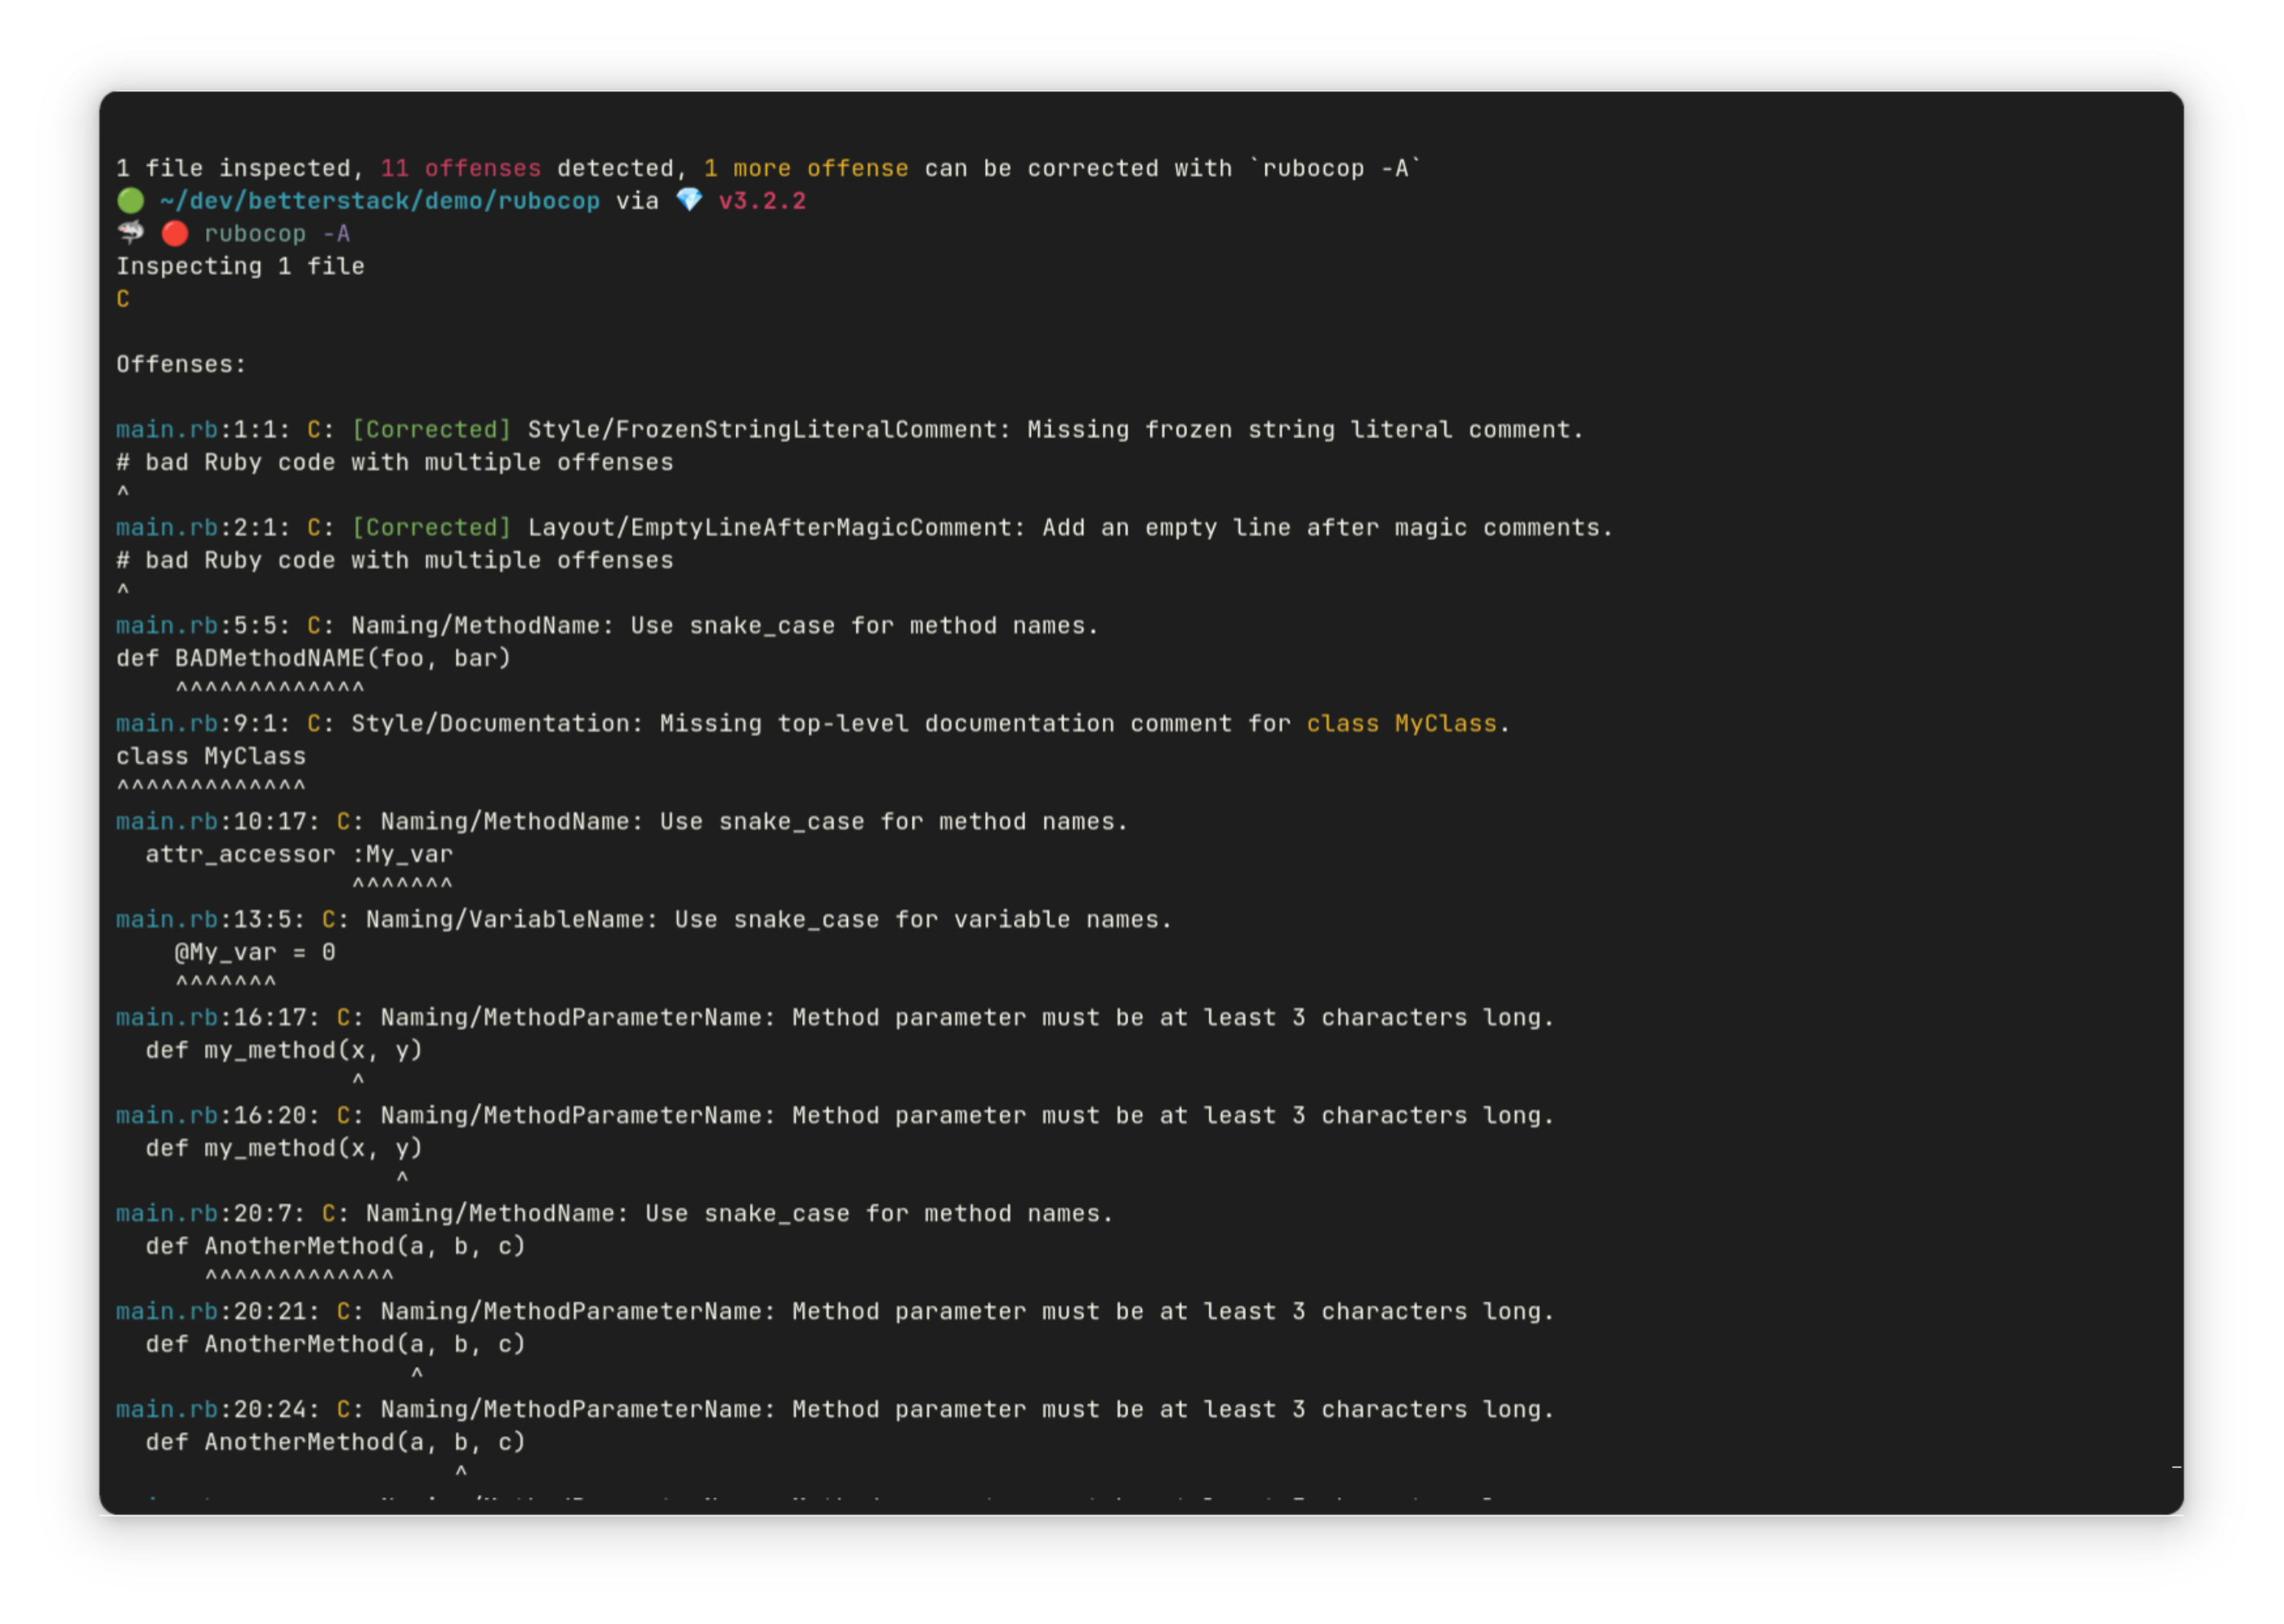Click 'Naming/VariableName' cop name
This screenshot has height=1624, width=2284.
pyautogui.click(x=505, y=920)
